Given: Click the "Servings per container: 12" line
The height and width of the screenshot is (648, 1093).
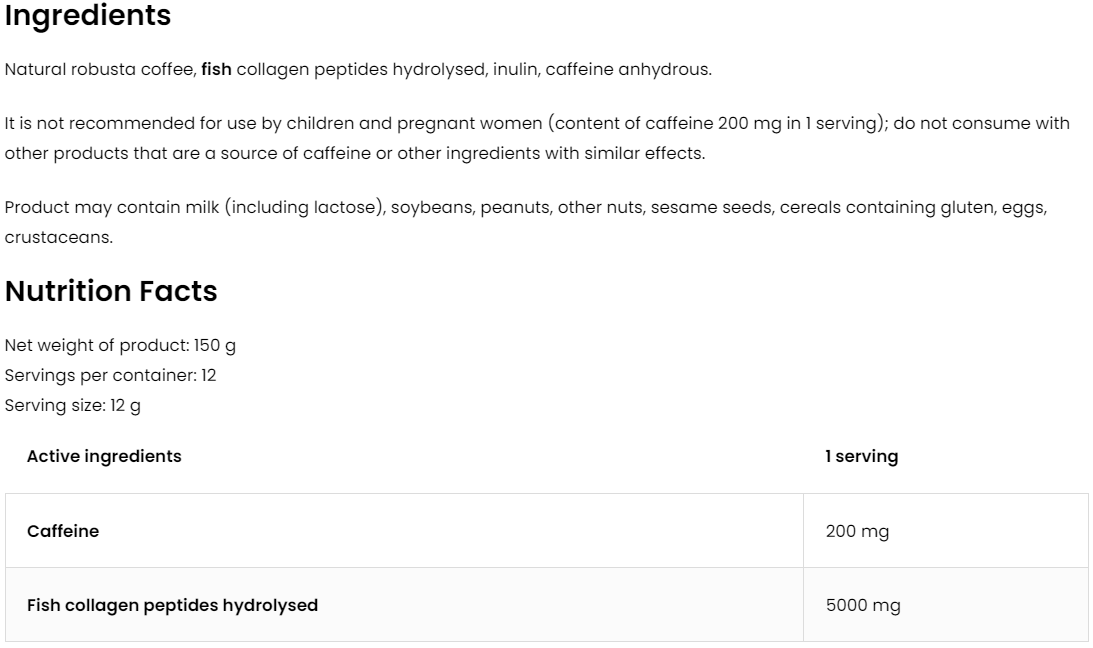Looking at the screenshot, I should pyautogui.click(x=110, y=376).
